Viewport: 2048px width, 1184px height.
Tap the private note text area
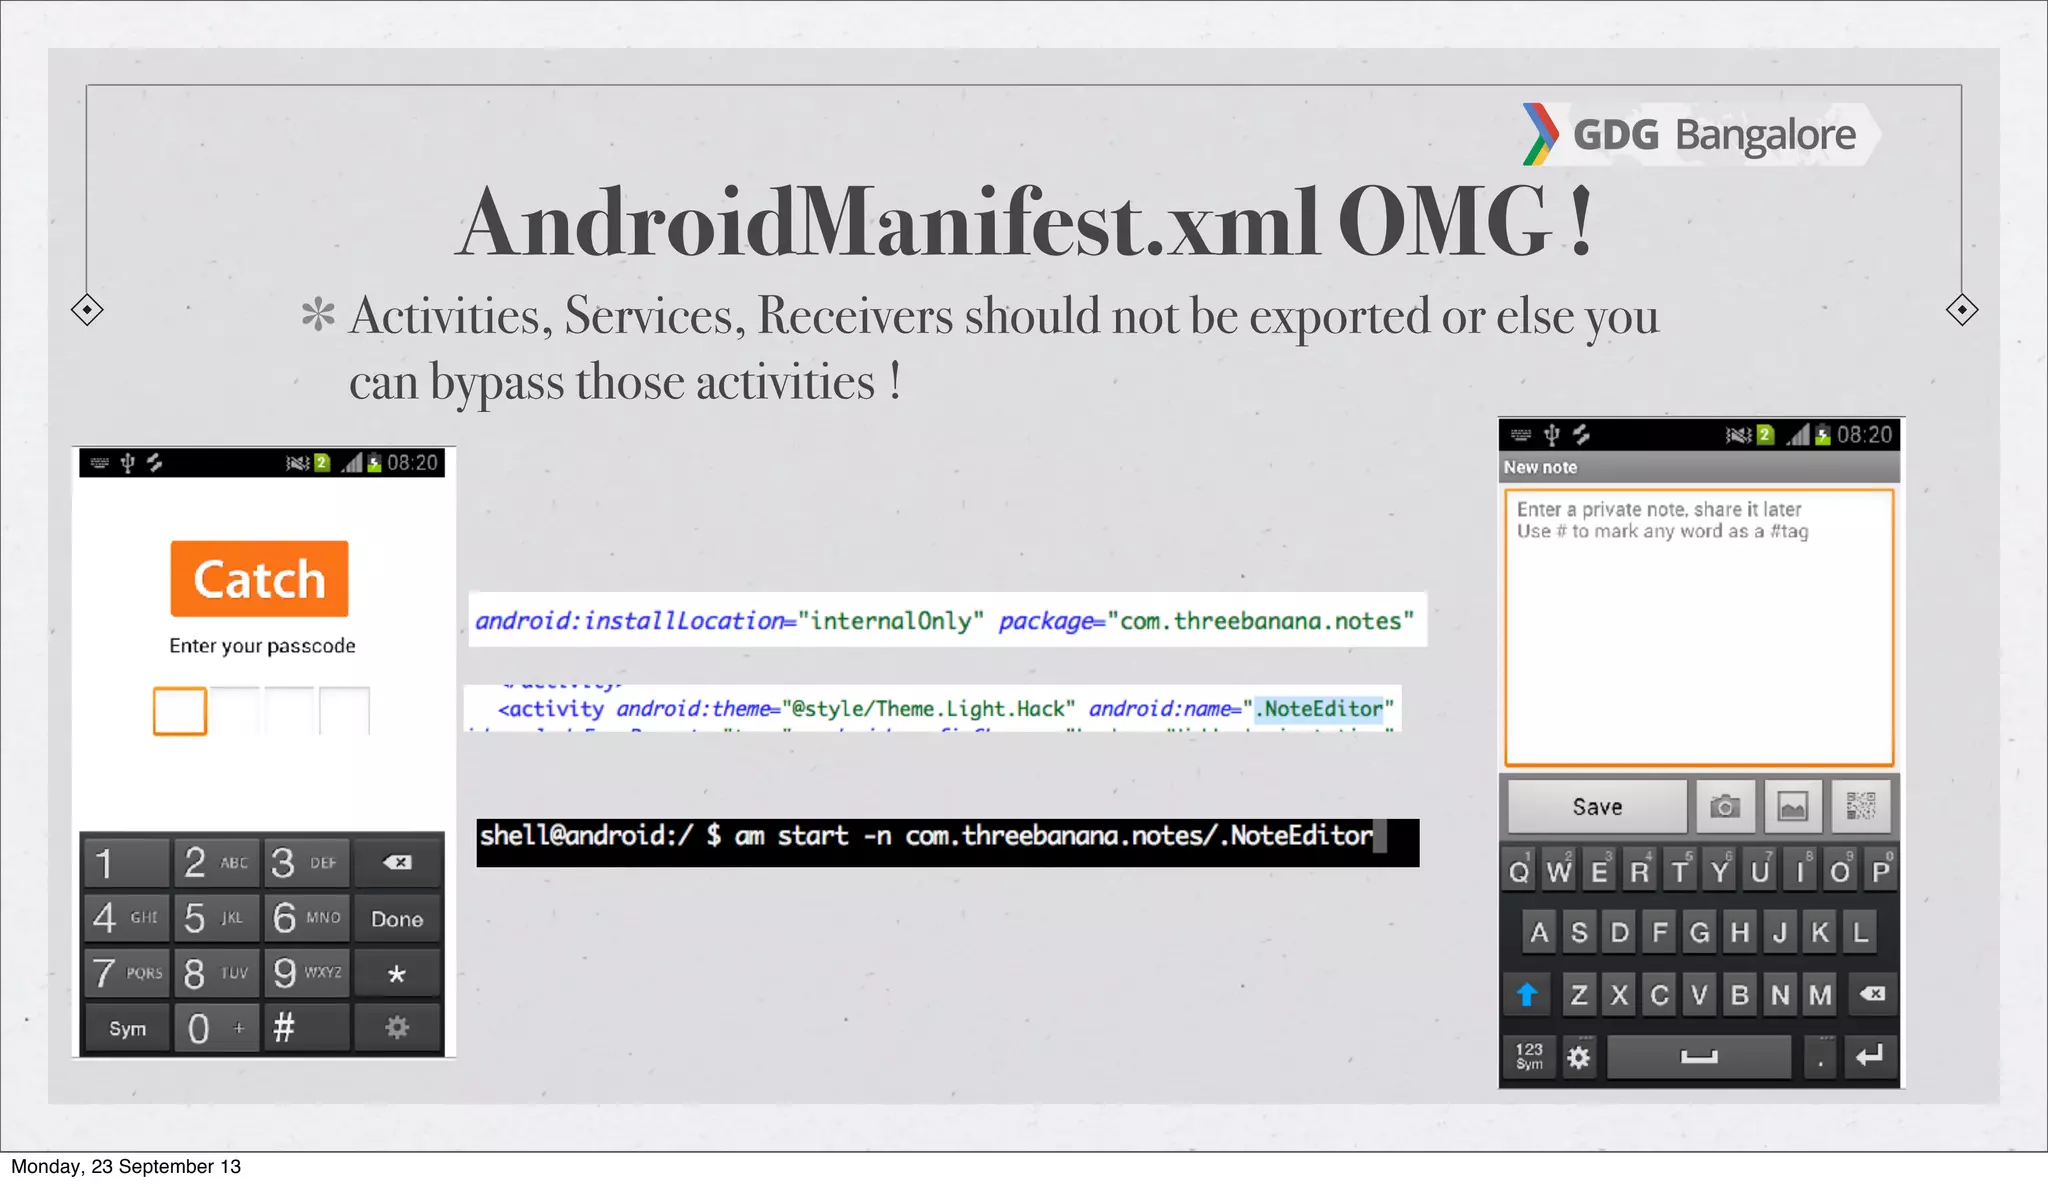click(1699, 627)
